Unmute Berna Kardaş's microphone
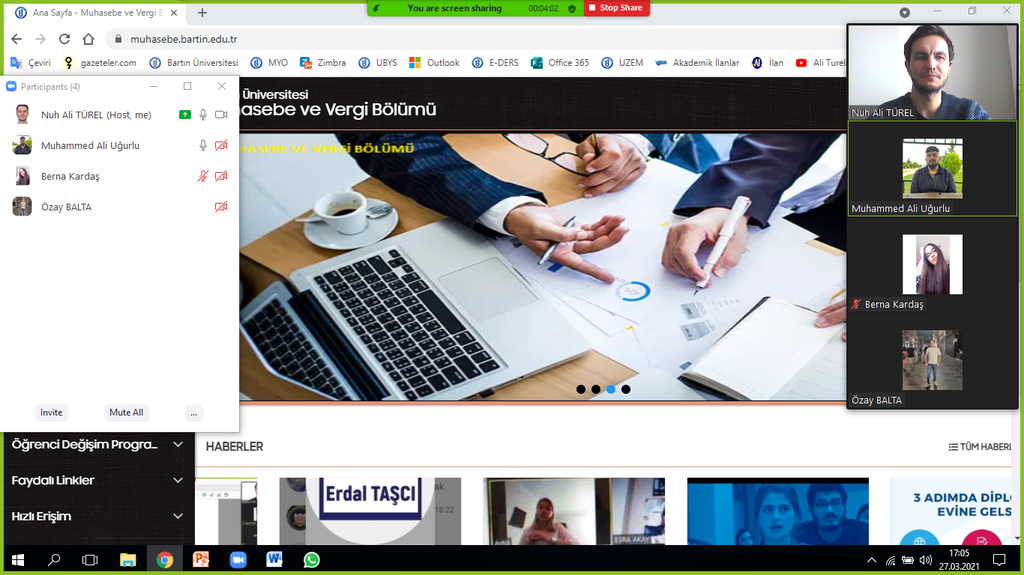The width and height of the screenshot is (1024, 575). click(203, 177)
